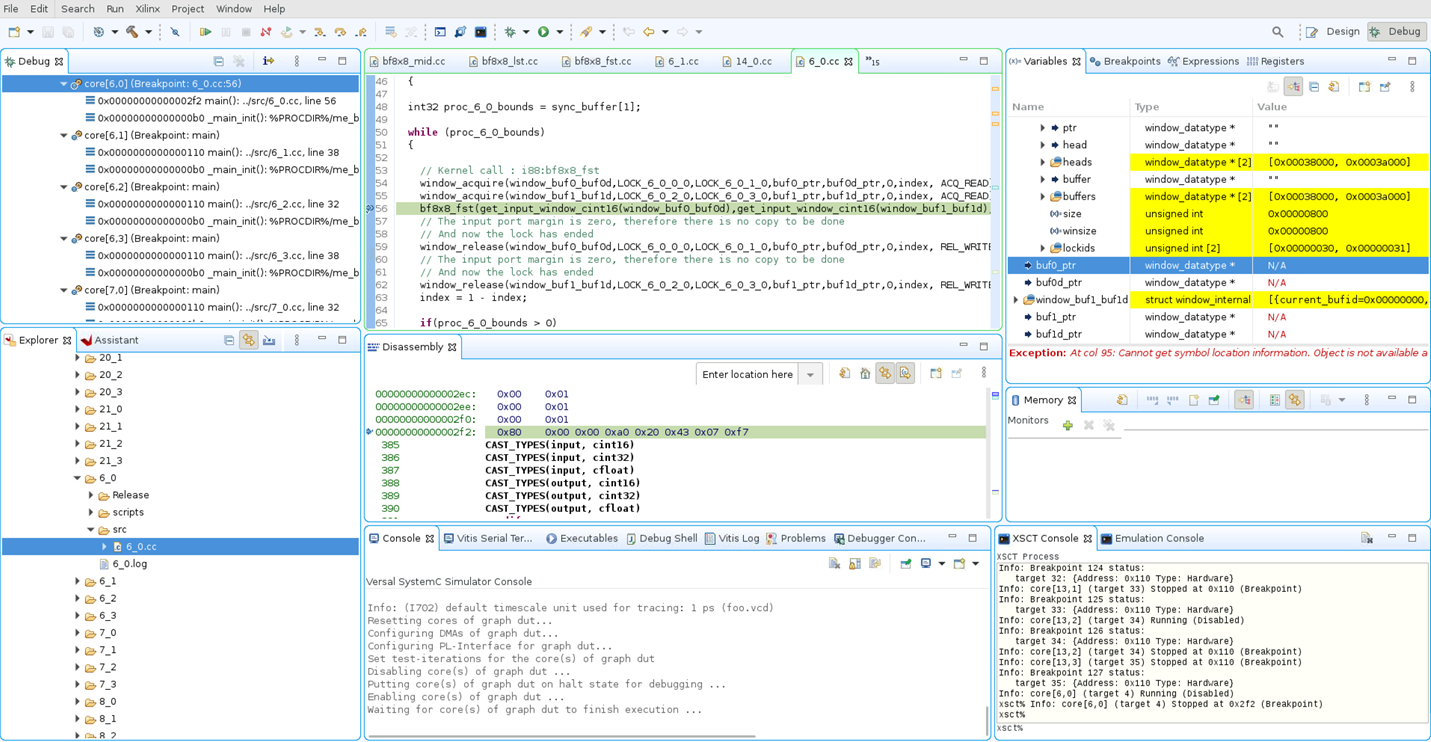The image size is (1431, 742).
Task: Toggle Link with Active Debug Context in Disassembly
Action: [885, 374]
